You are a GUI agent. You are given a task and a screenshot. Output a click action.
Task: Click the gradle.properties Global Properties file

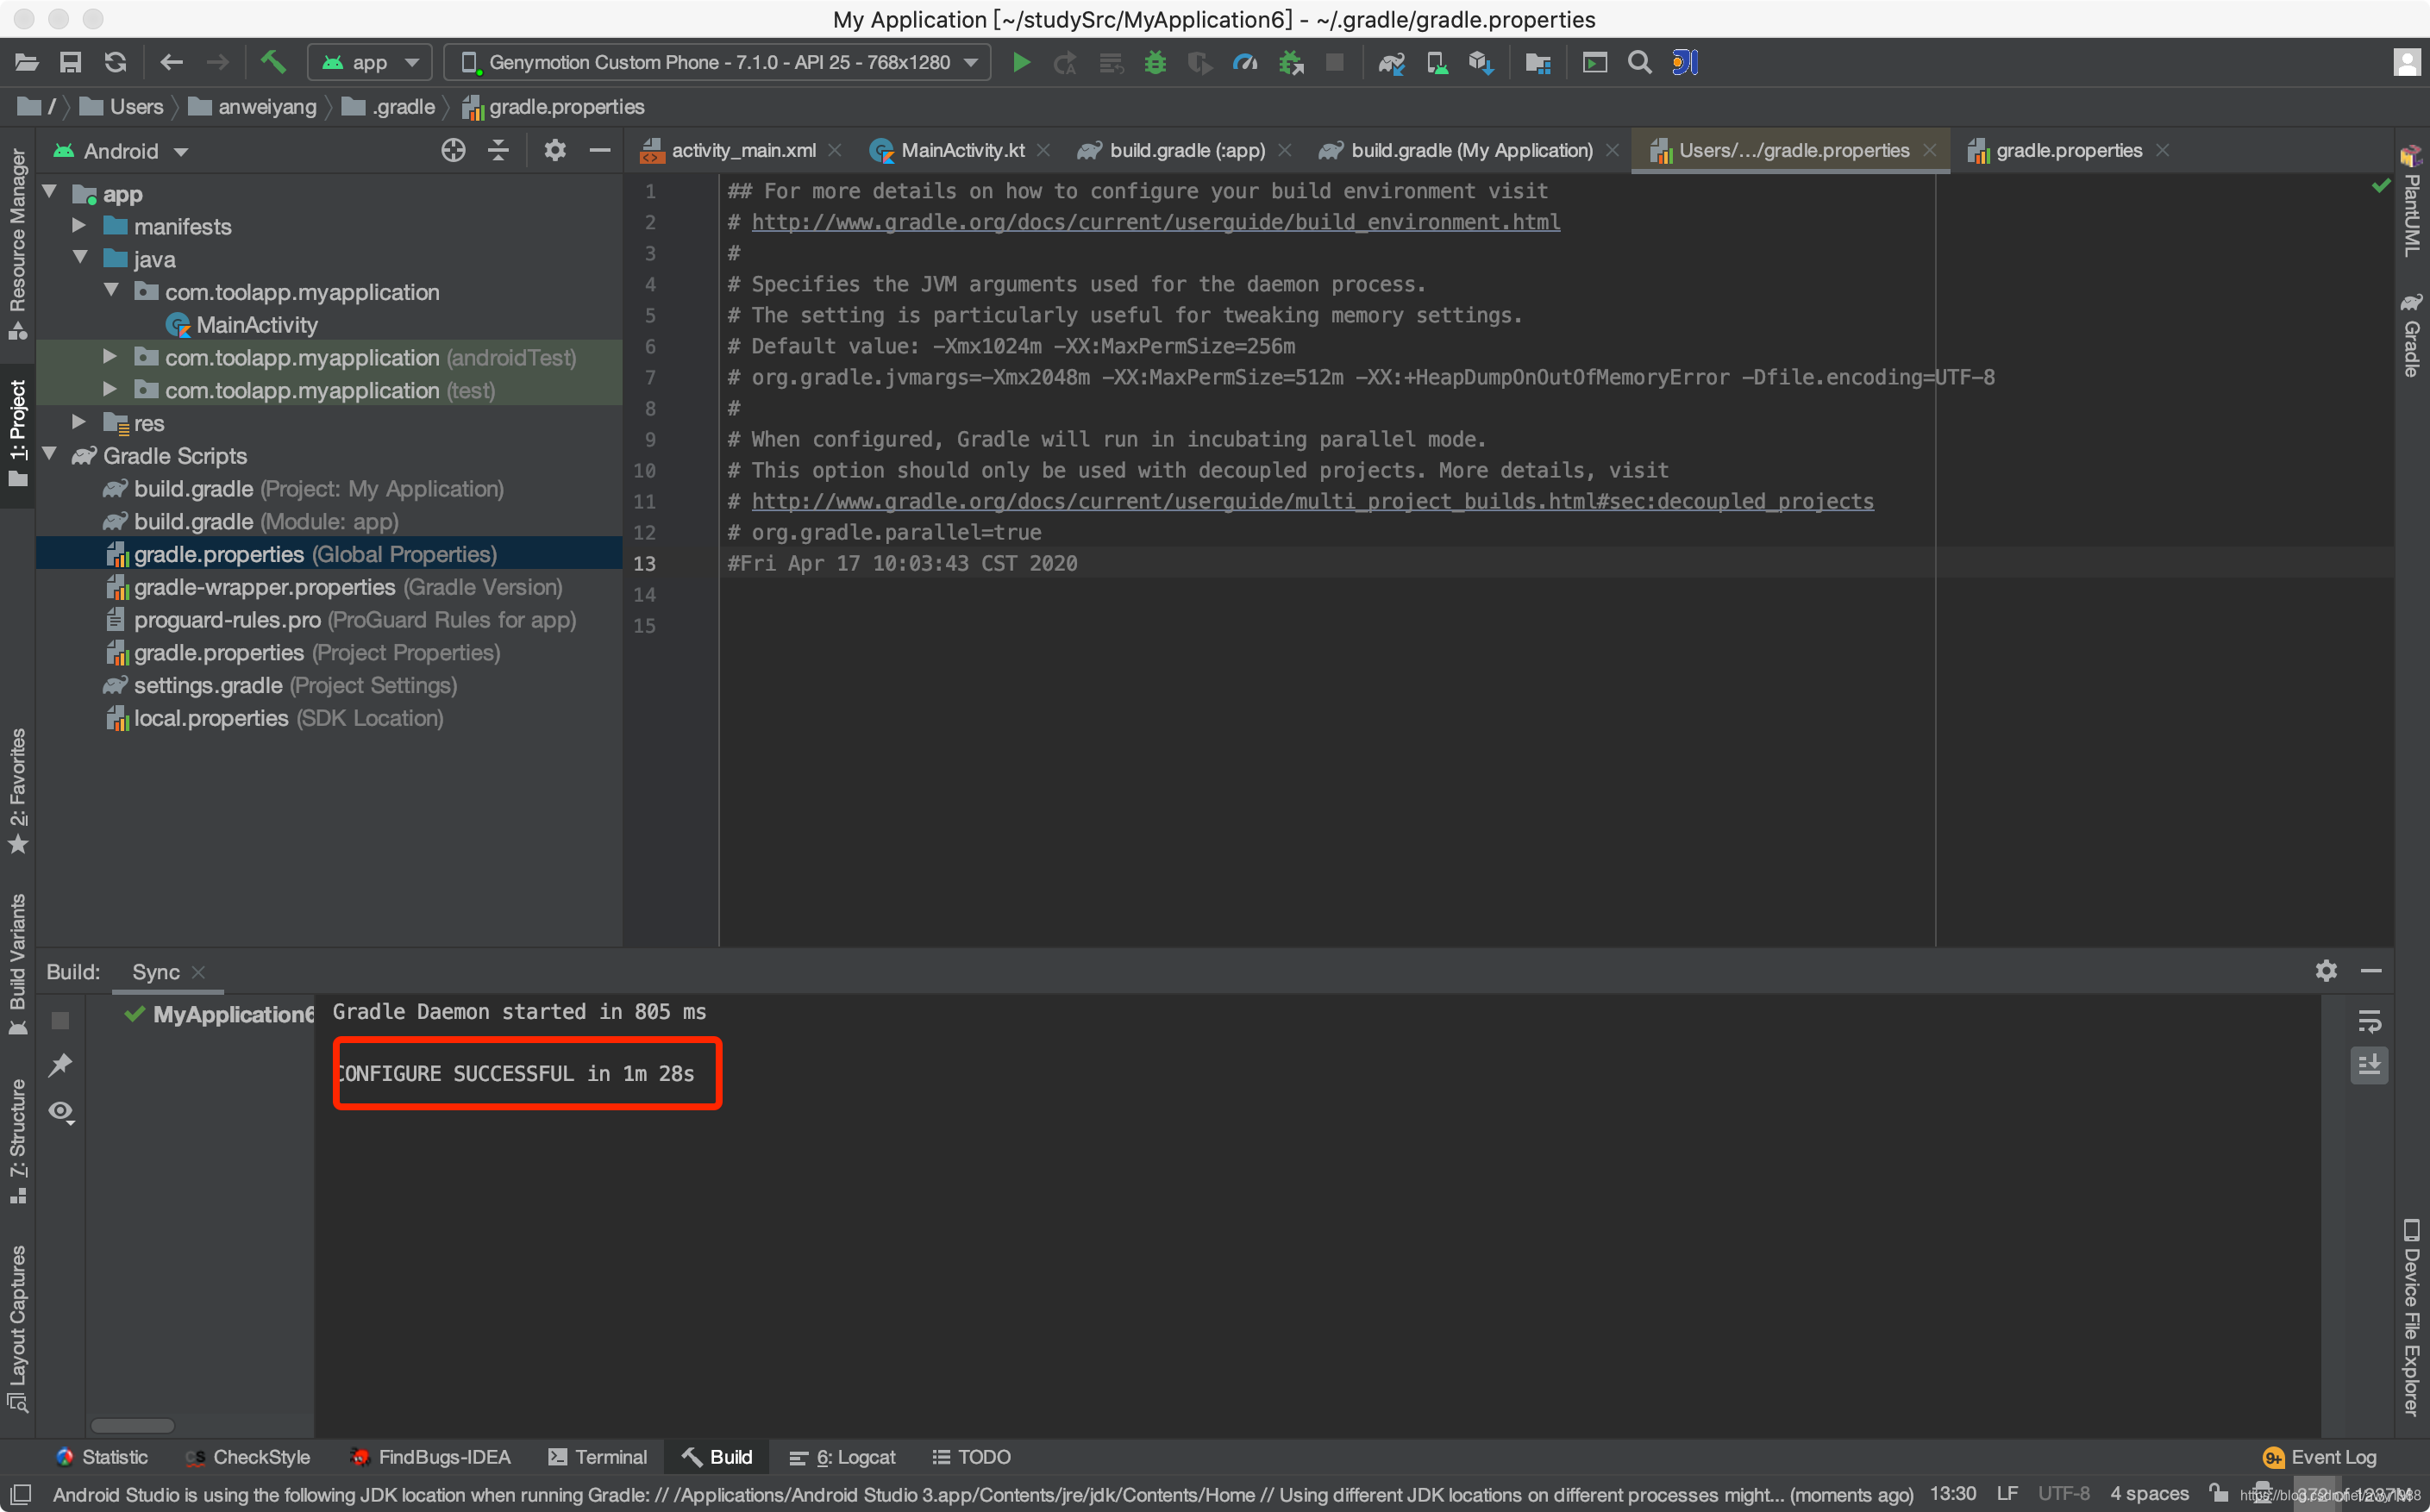pos(314,553)
